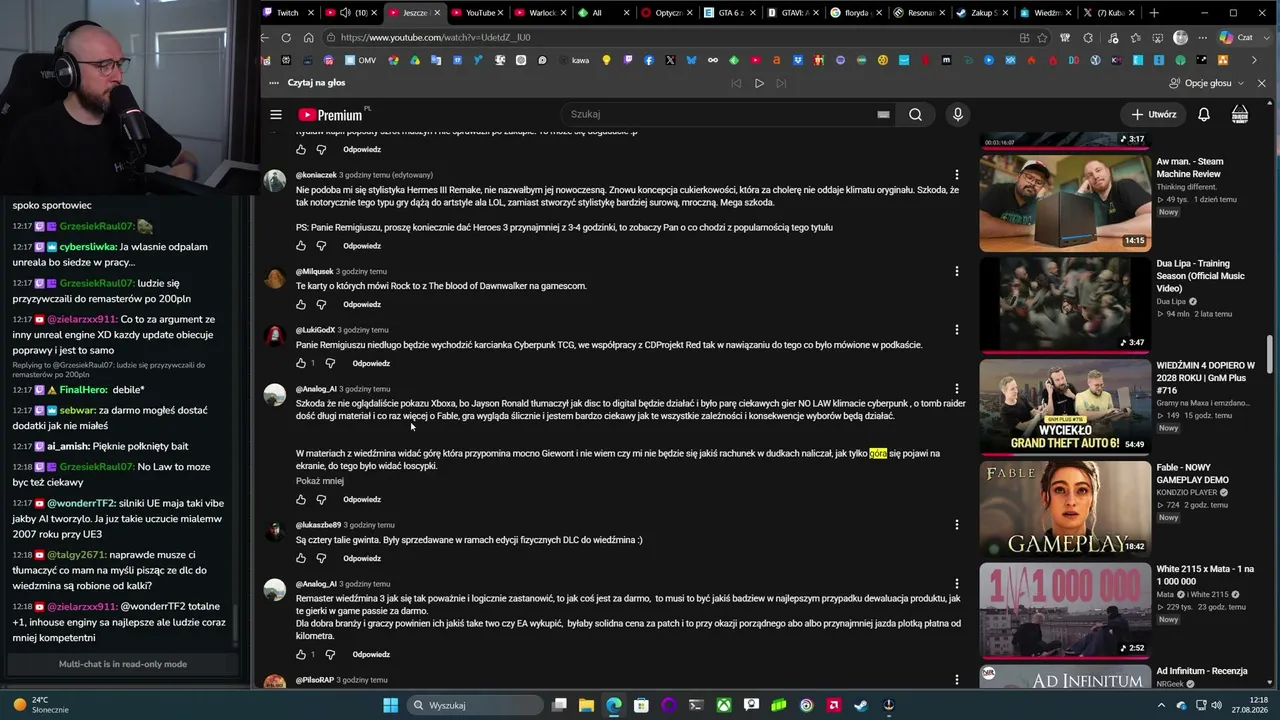Open Microsoft Edge from taskbar
1280x720 pixels.
click(x=613, y=705)
